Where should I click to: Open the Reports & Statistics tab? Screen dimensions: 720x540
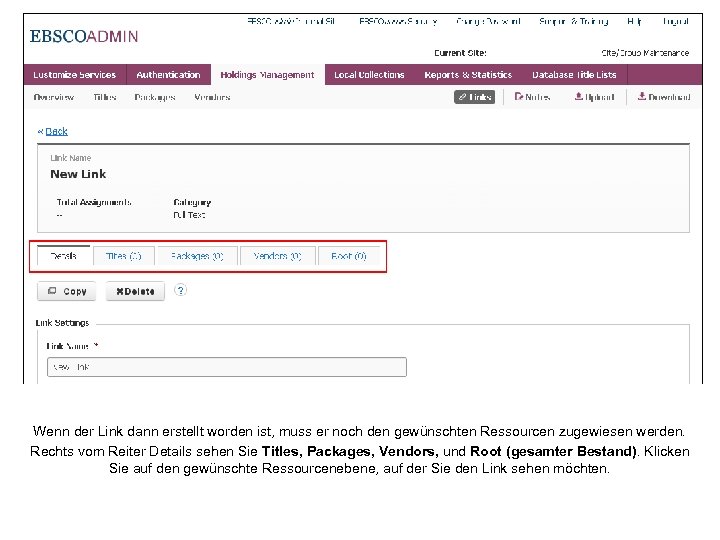tap(468, 75)
